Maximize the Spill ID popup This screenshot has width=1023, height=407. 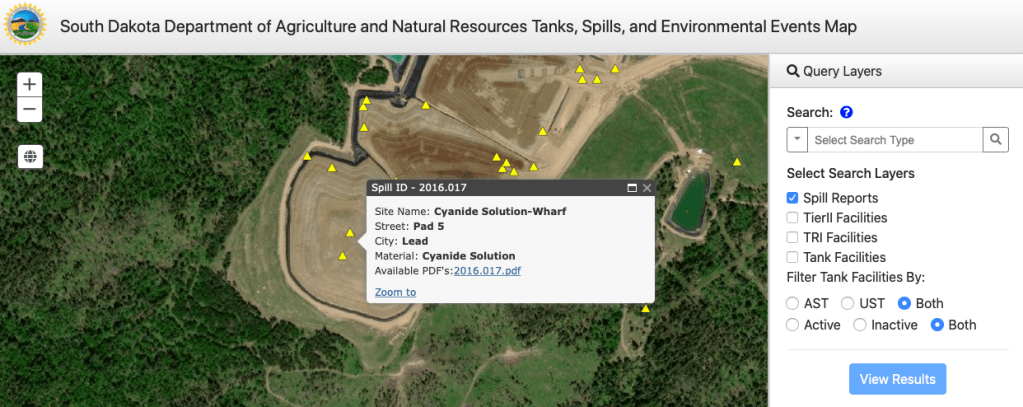coord(631,187)
